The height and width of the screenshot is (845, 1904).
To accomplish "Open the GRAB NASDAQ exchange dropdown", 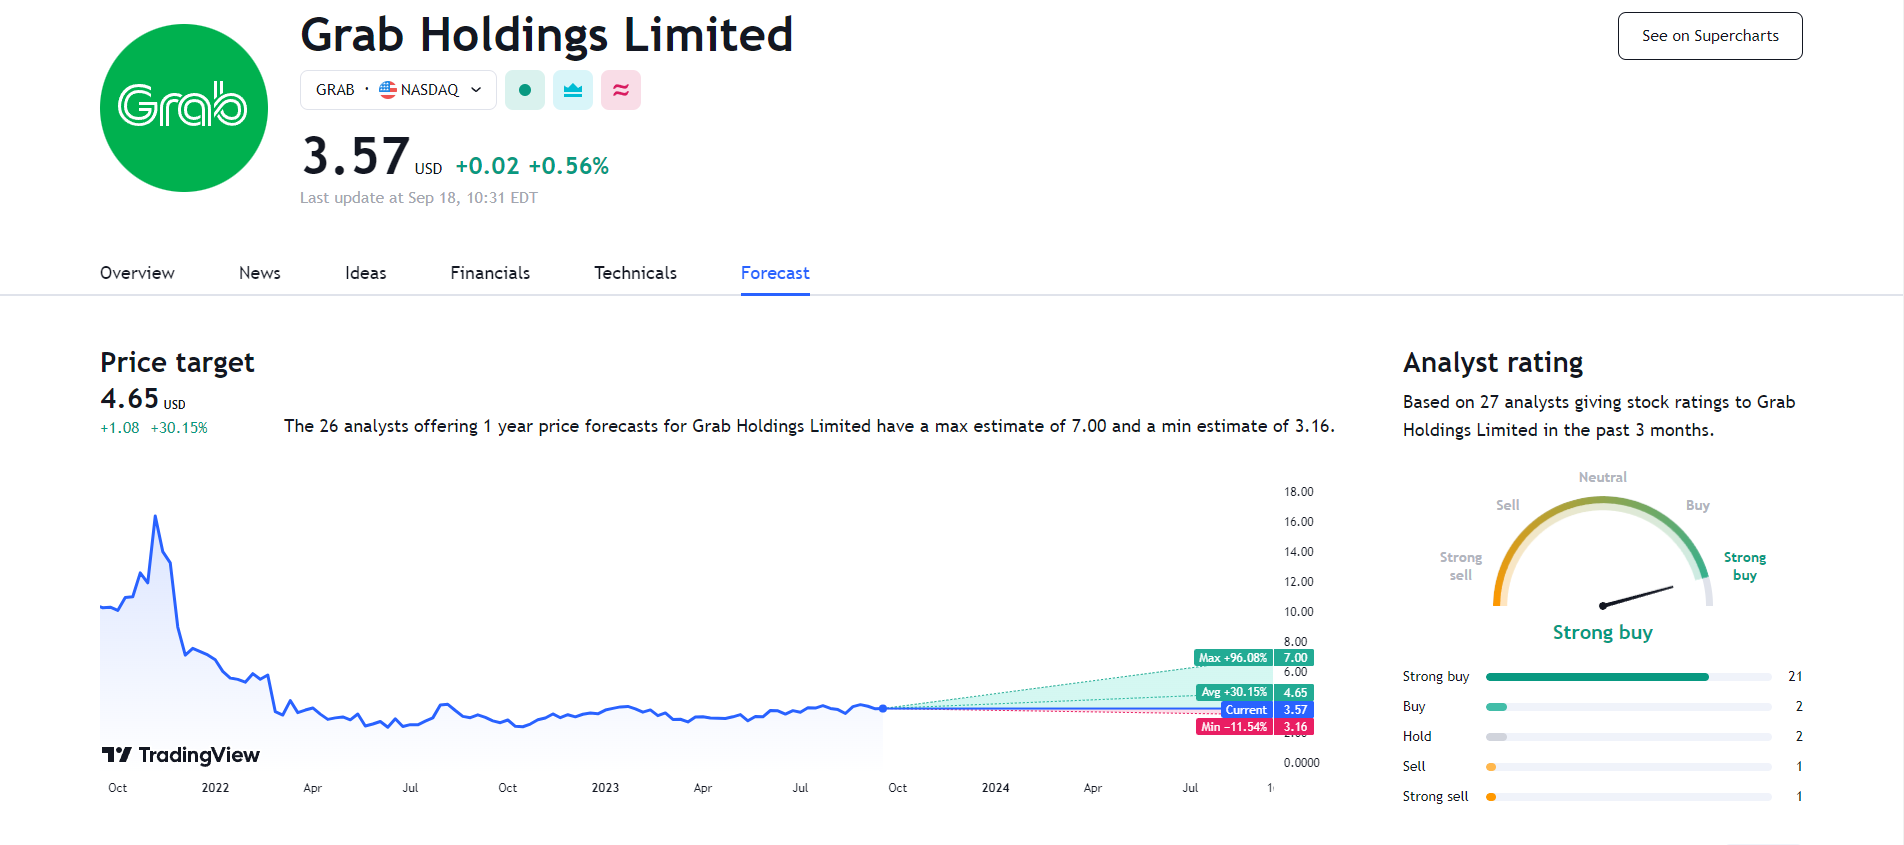I will pos(398,90).
